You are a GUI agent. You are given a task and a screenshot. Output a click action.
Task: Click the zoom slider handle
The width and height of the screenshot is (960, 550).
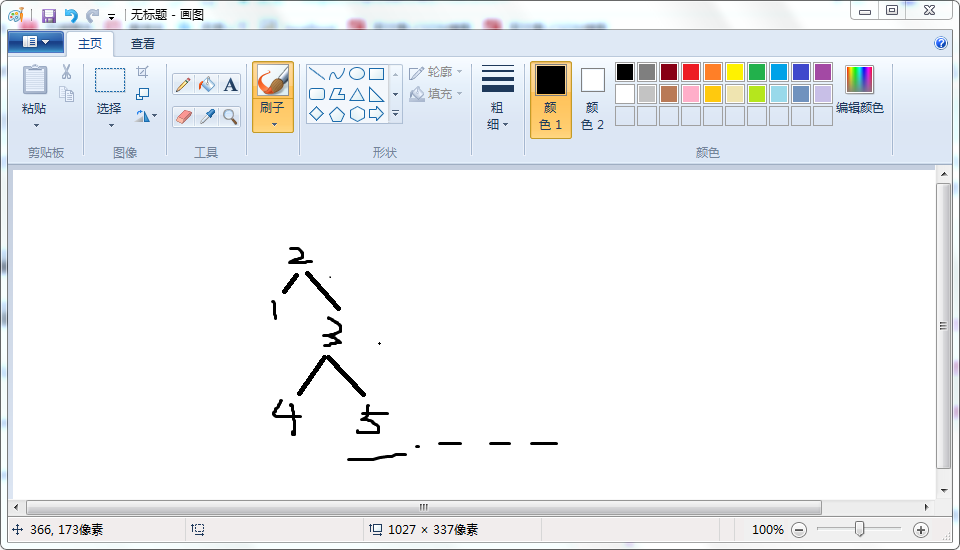tap(860, 529)
